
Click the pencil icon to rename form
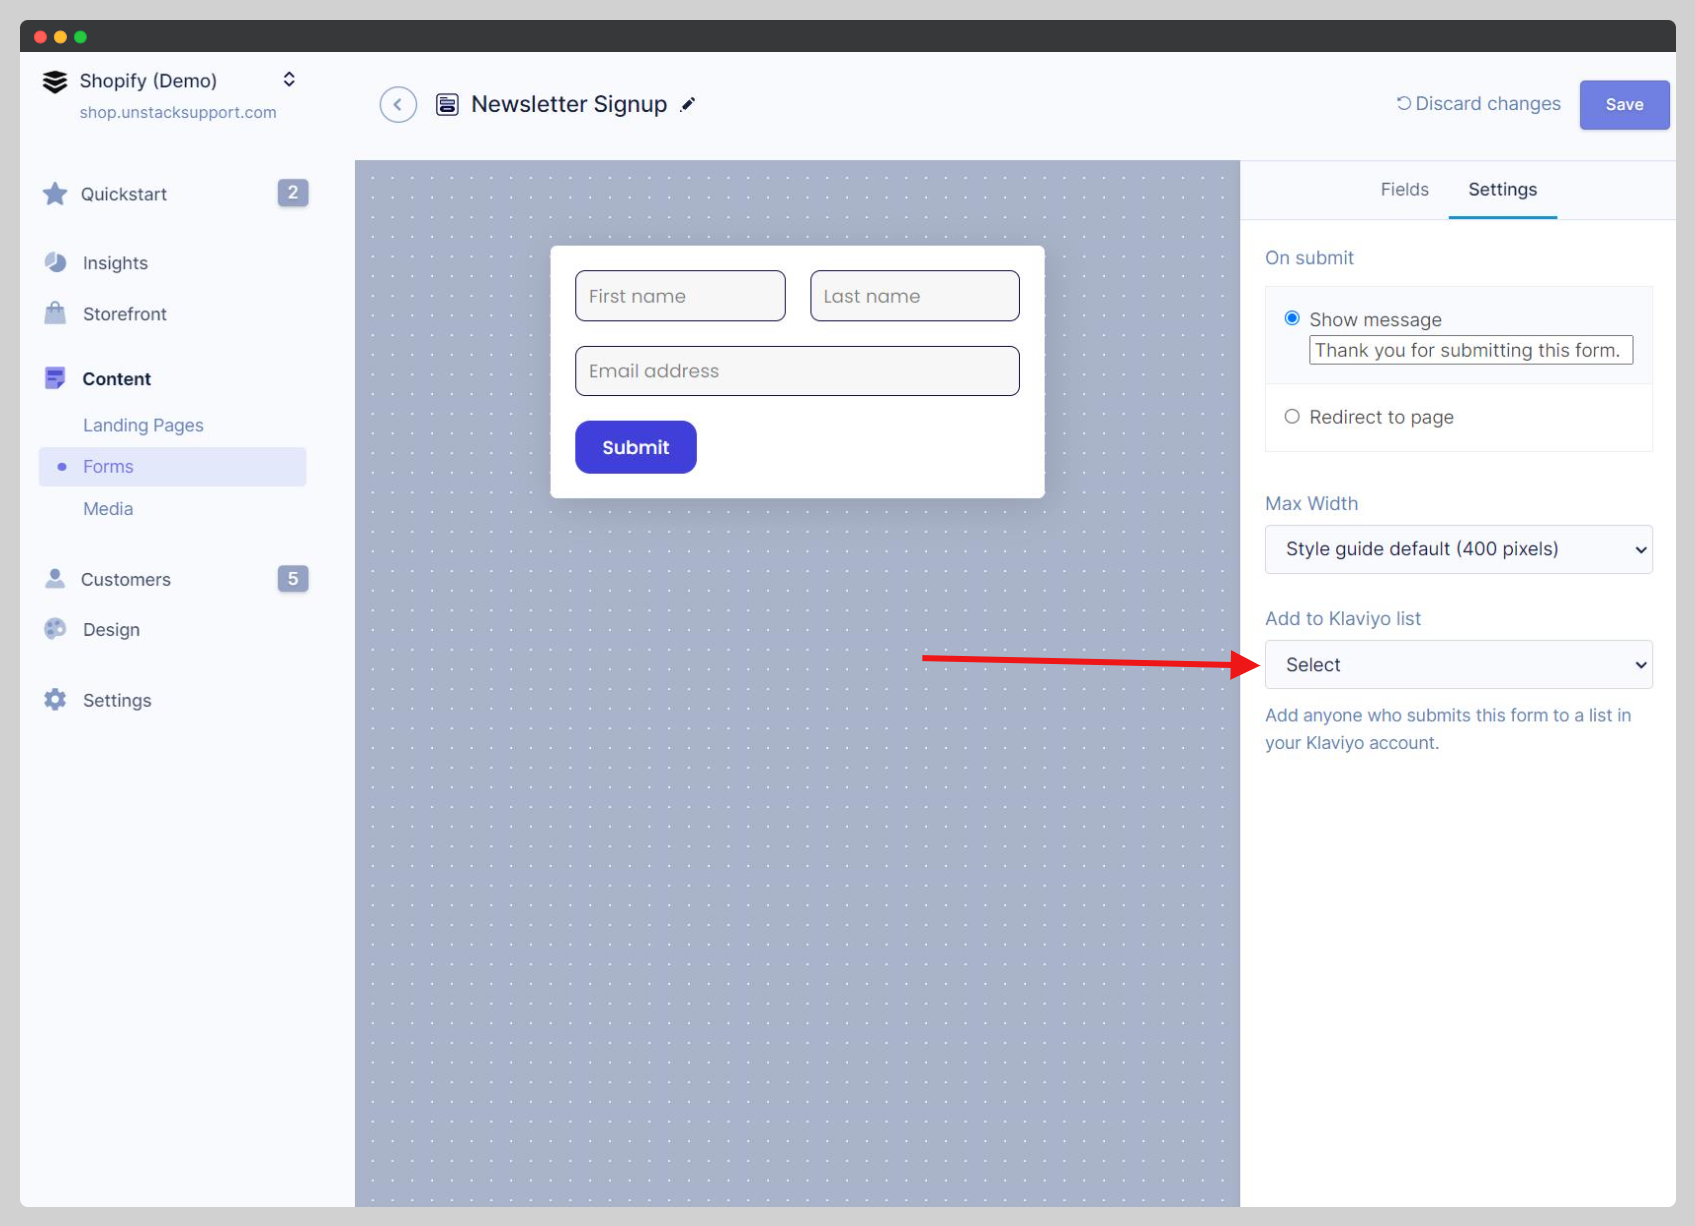(688, 104)
